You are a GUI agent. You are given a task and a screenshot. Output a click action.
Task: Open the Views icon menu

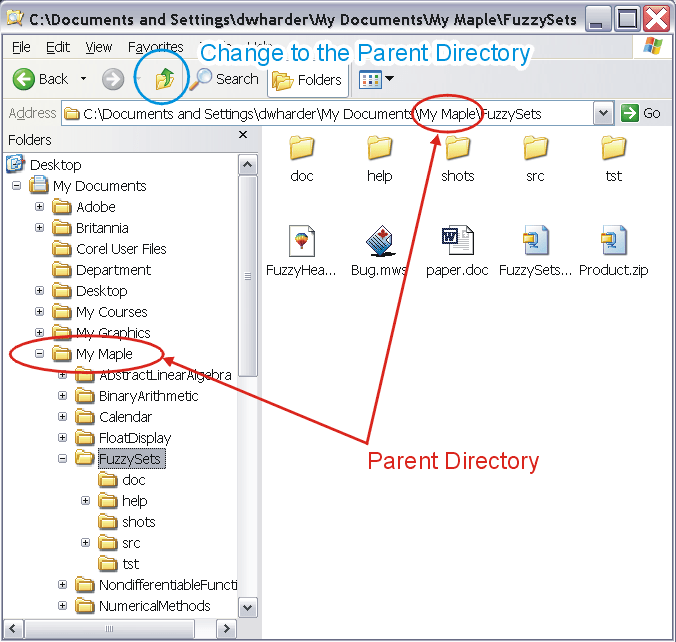click(370, 79)
